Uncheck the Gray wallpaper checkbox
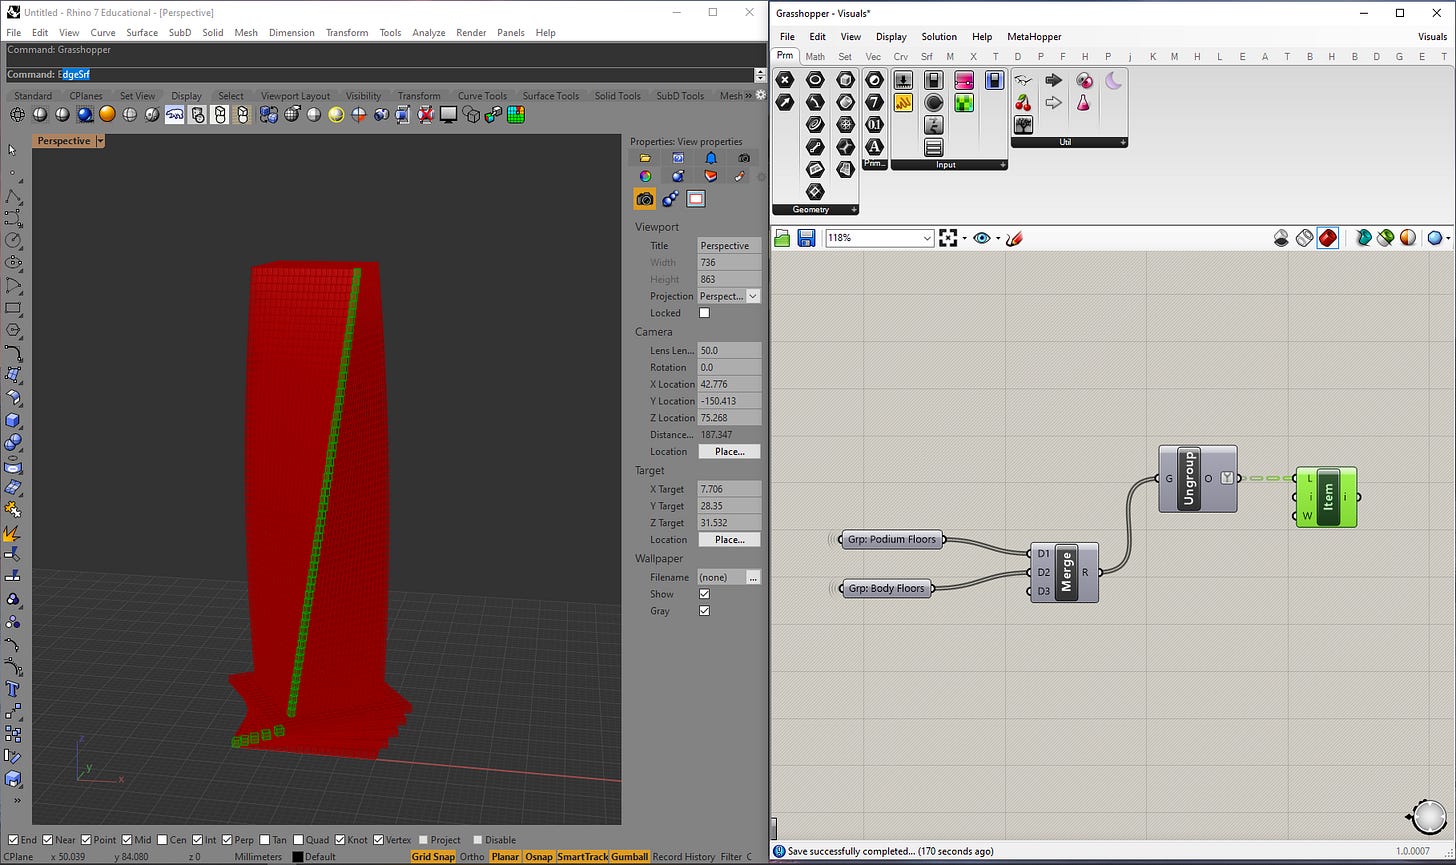Screen dimensions: 1456x865 click(x=704, y=611)
